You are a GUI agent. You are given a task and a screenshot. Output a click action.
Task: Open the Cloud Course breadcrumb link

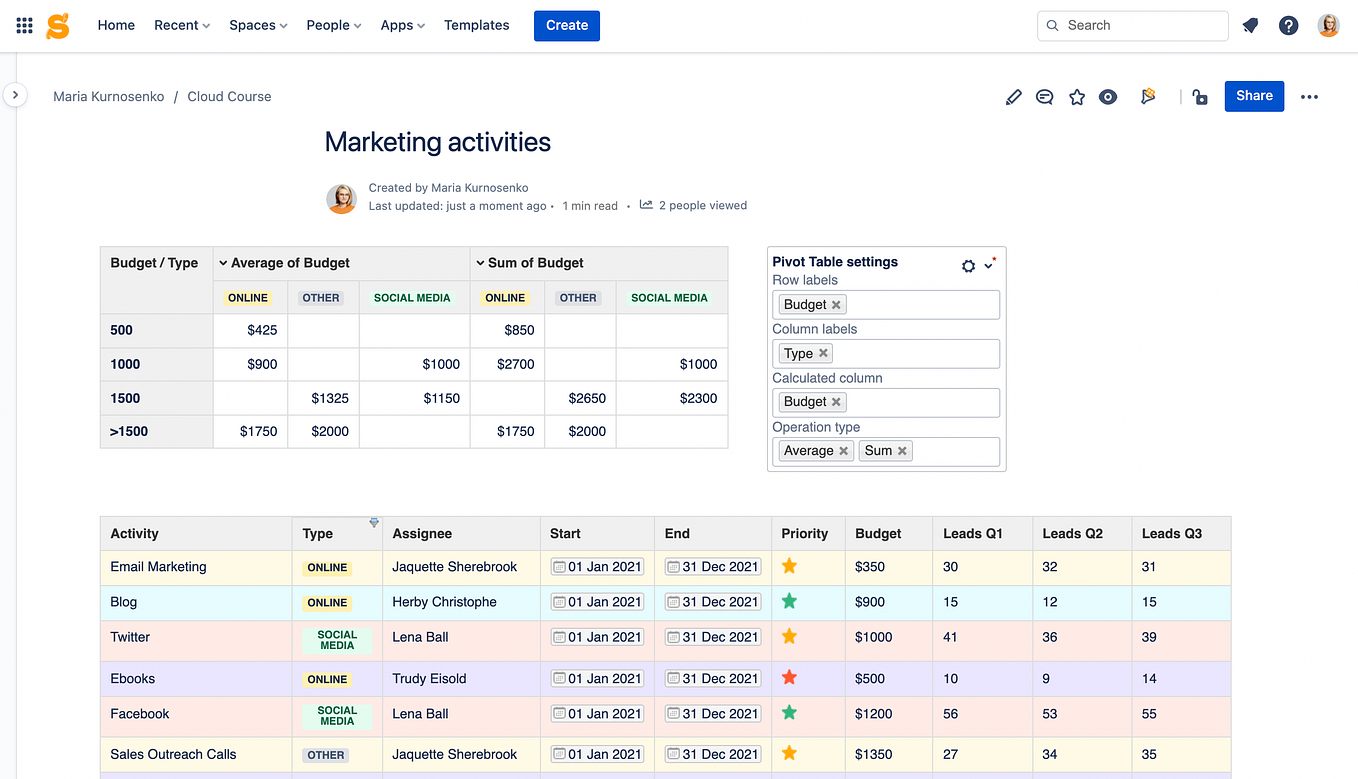tap(229, 96)
